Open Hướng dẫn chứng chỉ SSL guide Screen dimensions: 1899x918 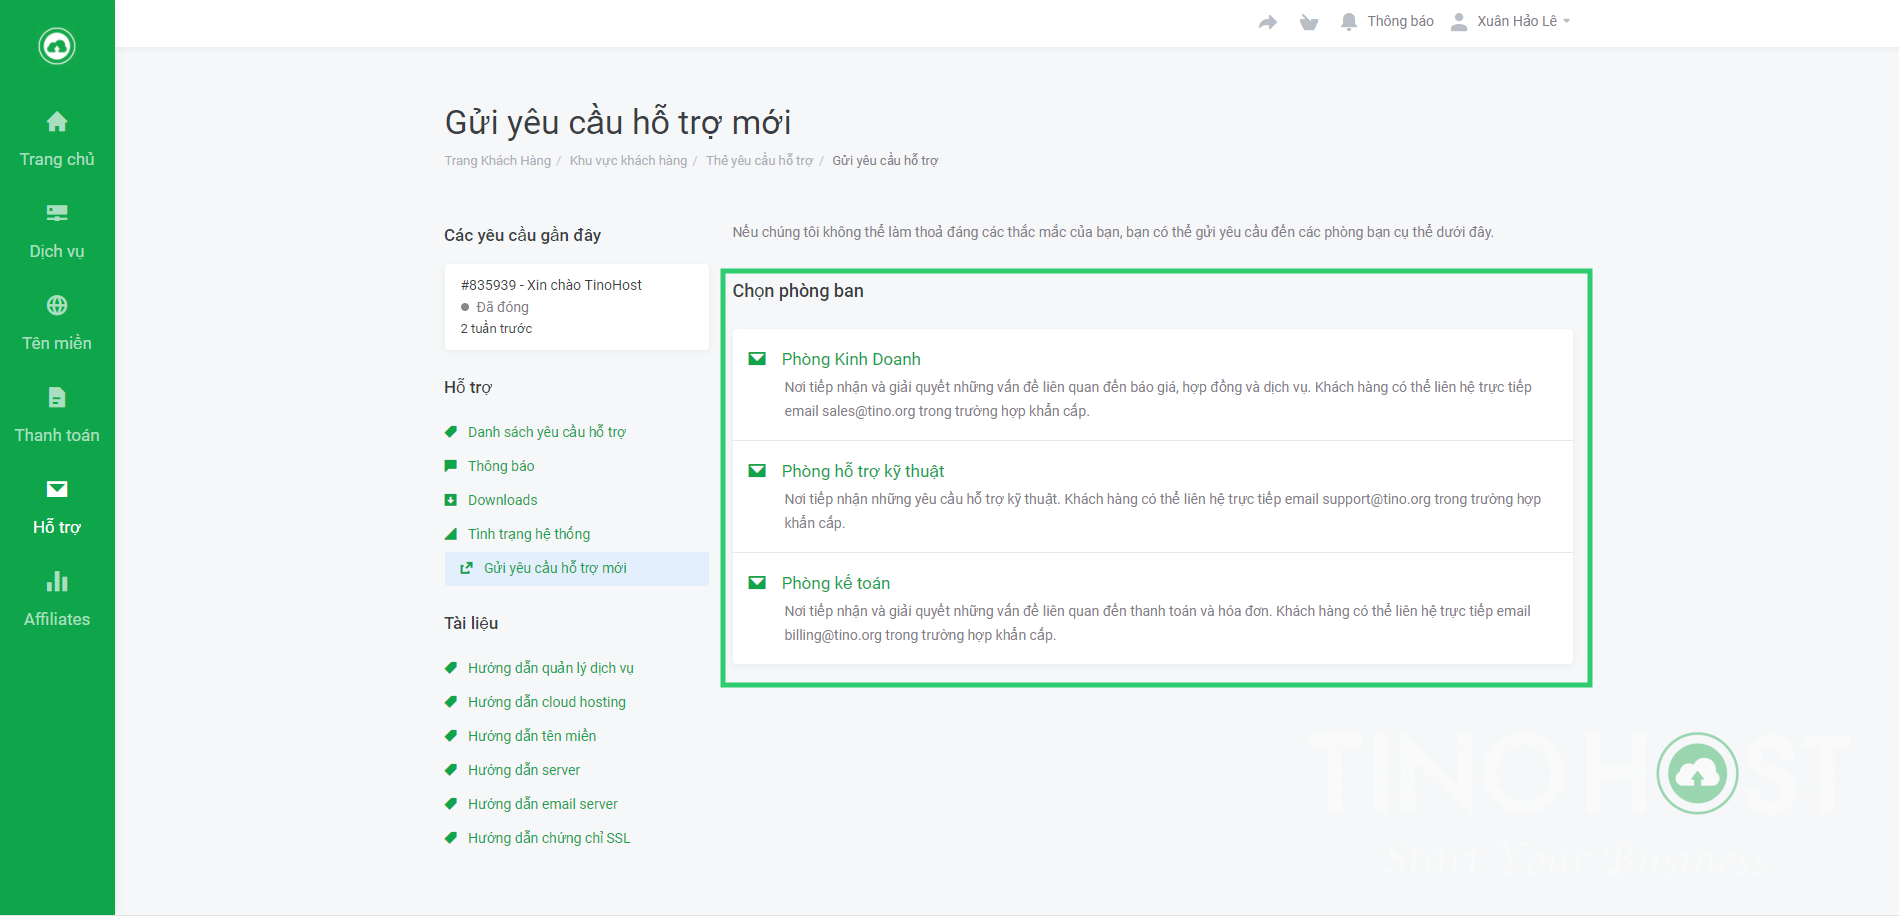tap(548, 838)
